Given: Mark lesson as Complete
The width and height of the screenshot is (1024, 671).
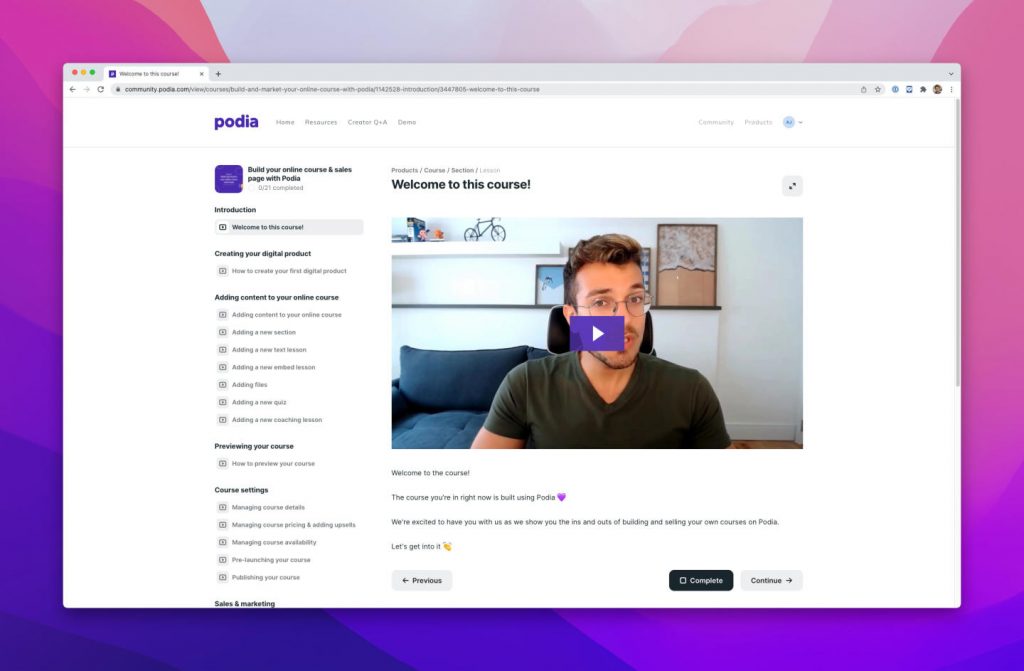Looking at the screenshot, I should 700,580.
